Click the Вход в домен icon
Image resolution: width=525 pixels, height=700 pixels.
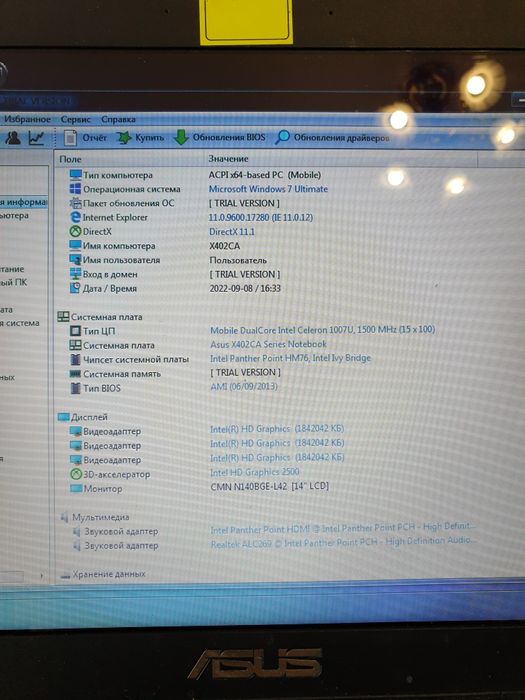click(x=75, y=274)
